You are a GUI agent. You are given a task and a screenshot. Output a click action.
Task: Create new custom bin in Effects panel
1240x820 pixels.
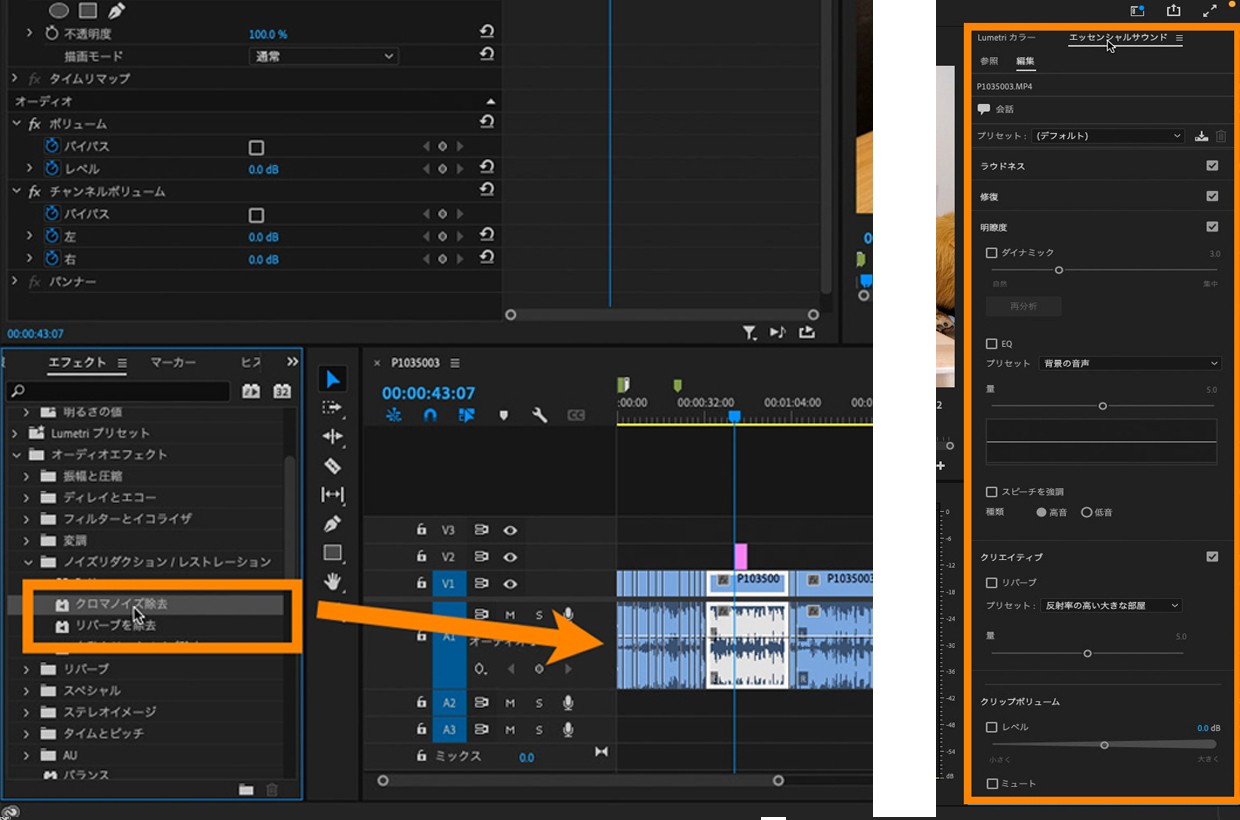pos(246,790)
